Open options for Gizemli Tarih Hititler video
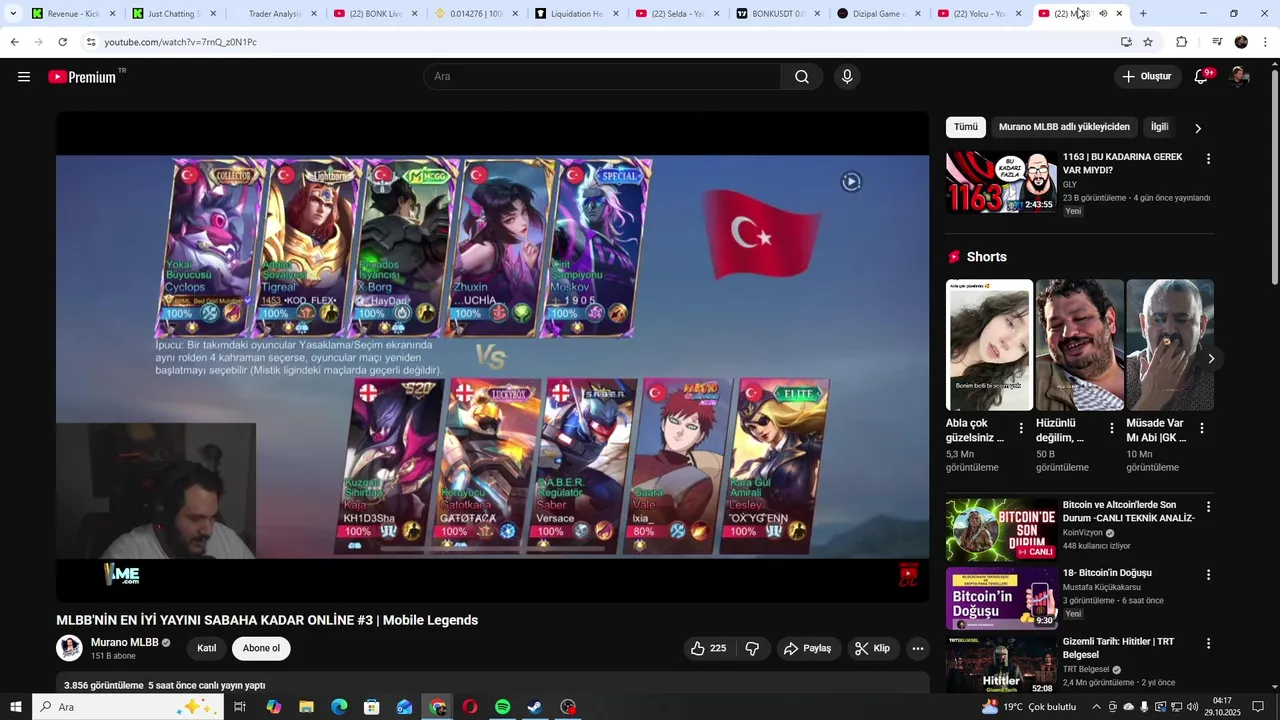 click(1208, 643)
